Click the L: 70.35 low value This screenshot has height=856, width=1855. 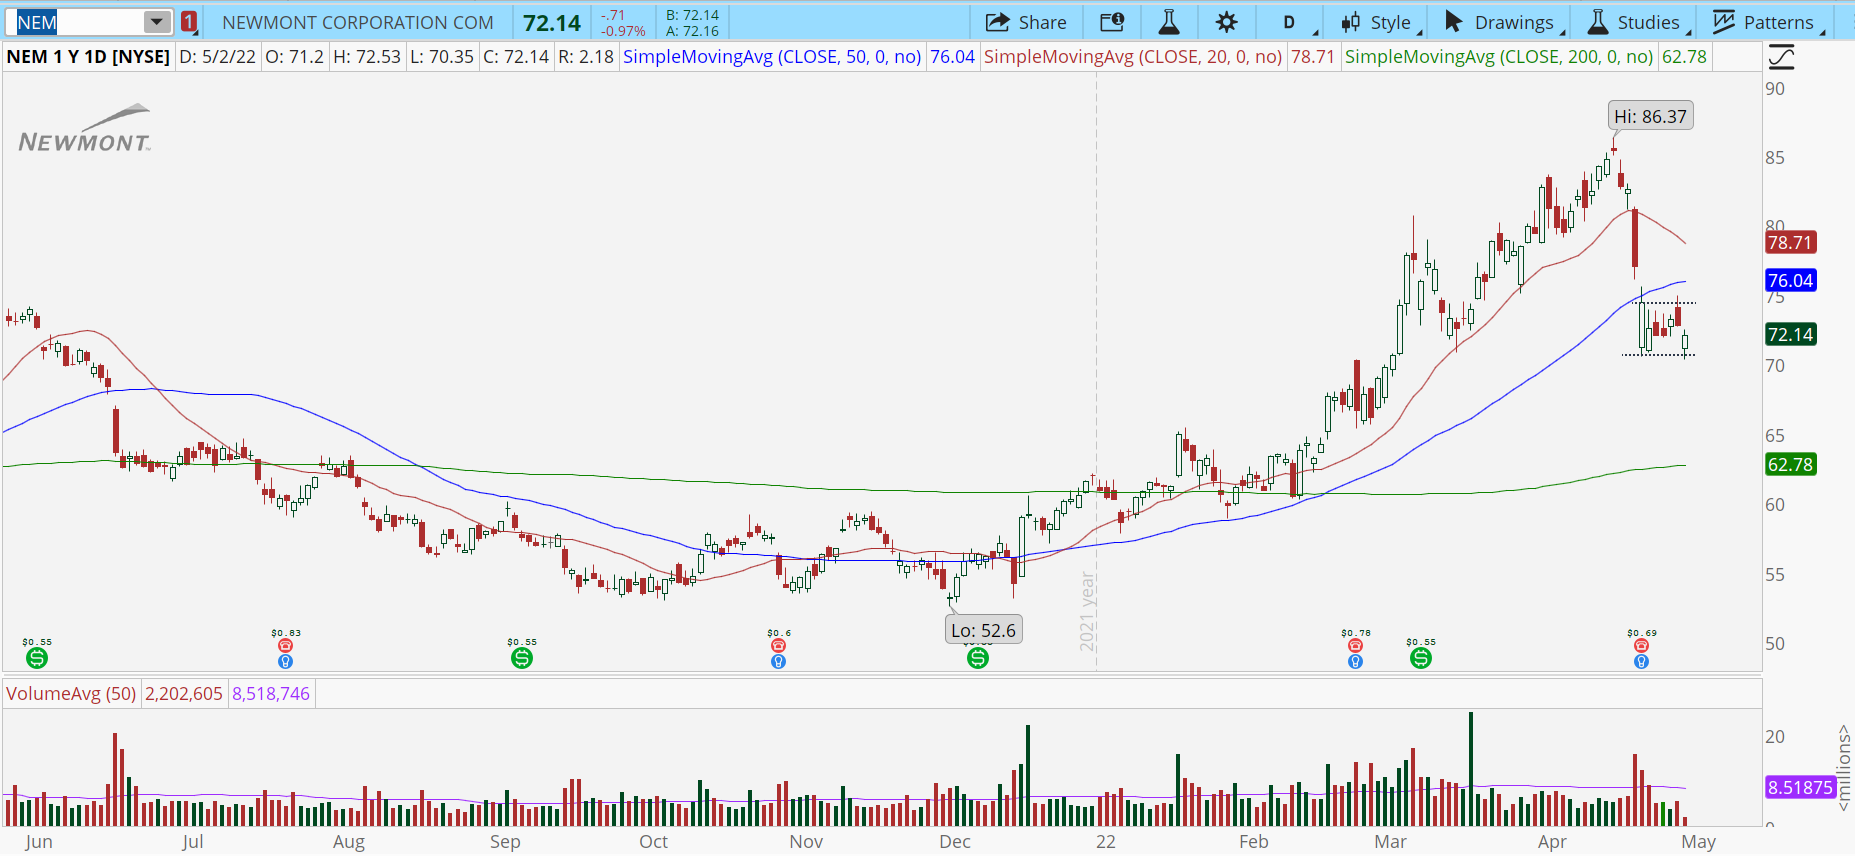[442, 57]
